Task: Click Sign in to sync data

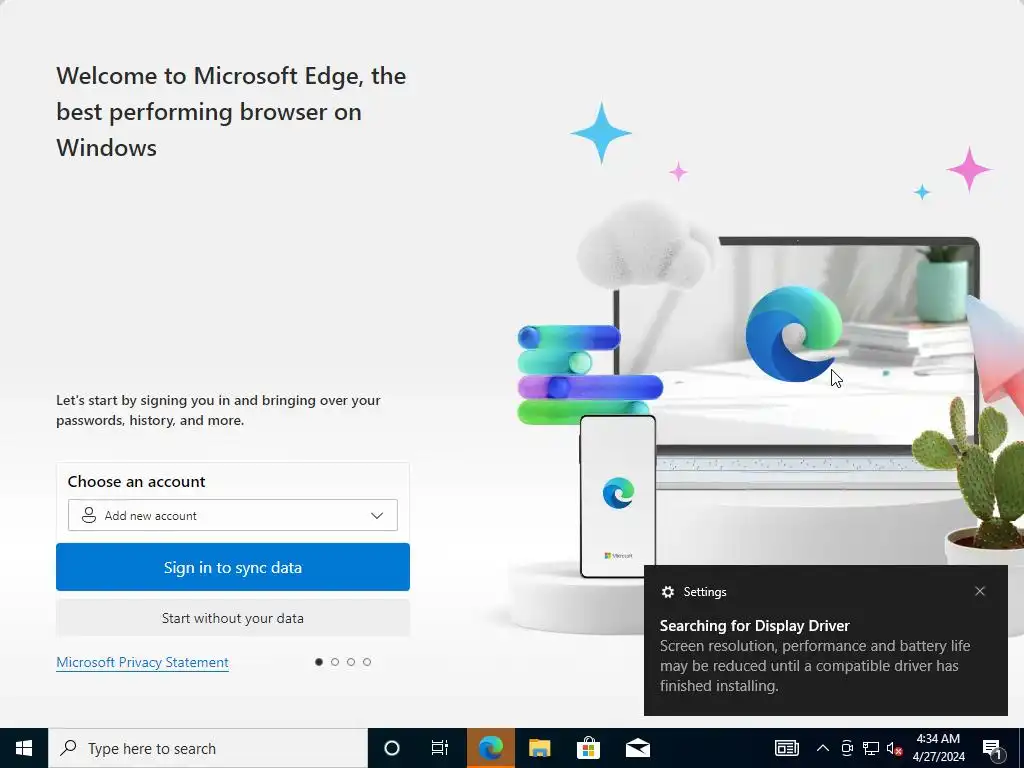Action: pos(232,567)
